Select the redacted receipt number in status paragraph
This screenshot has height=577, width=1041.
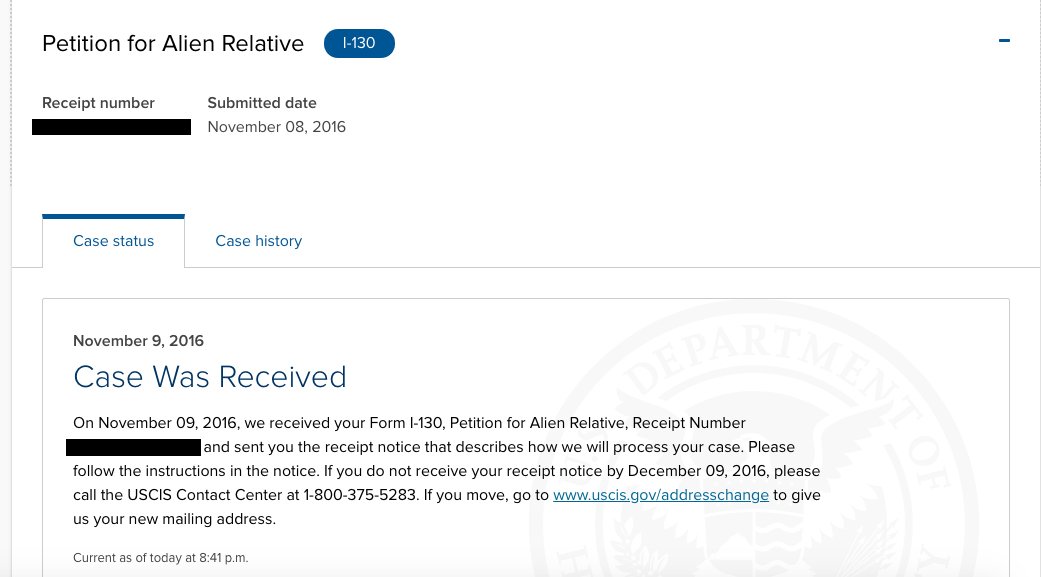133,447
